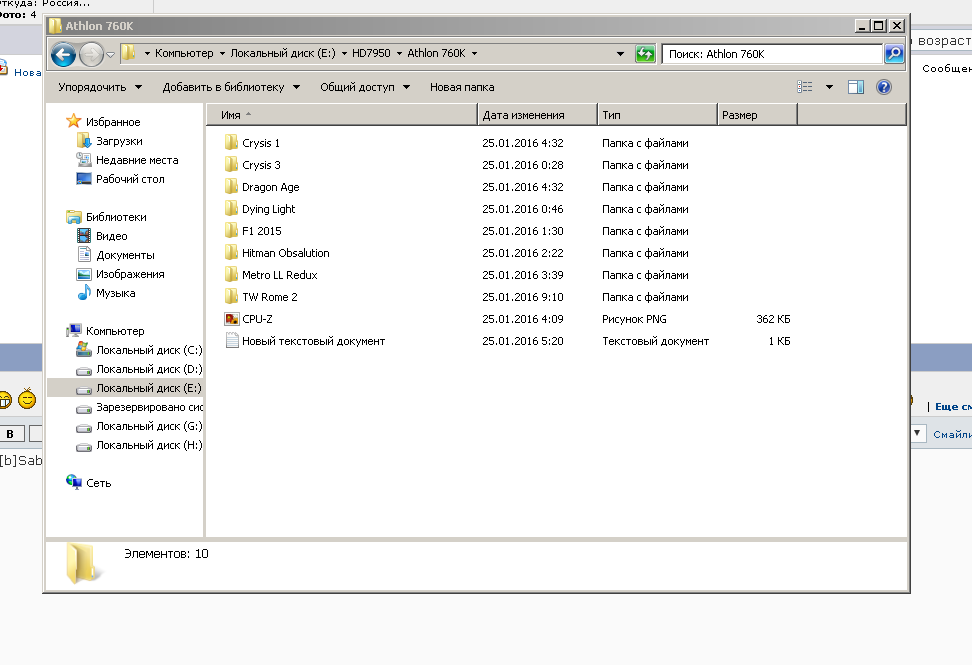Open the Общий доступ menu

[x=364, y=87]
